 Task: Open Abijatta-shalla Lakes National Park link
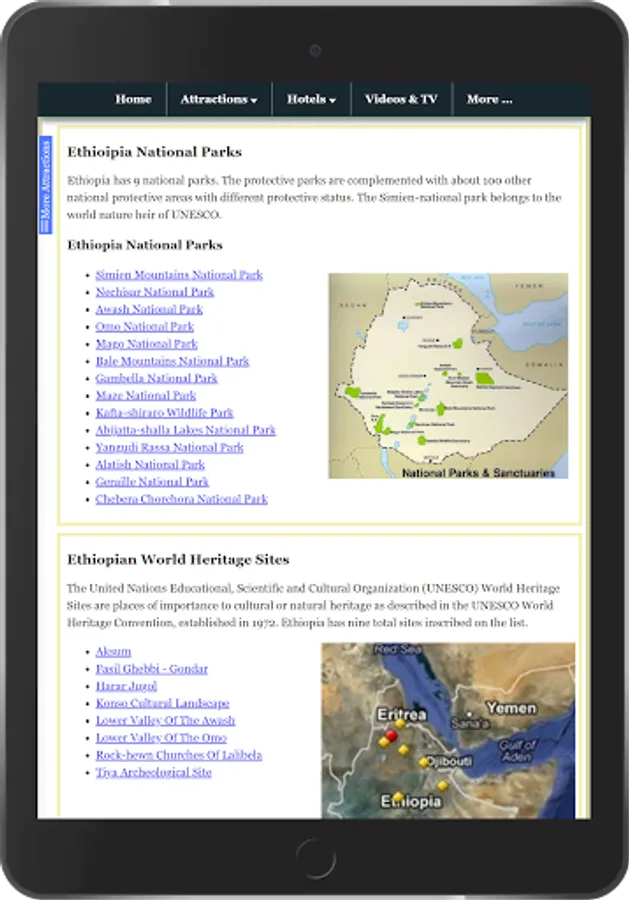tap(185, 430)
